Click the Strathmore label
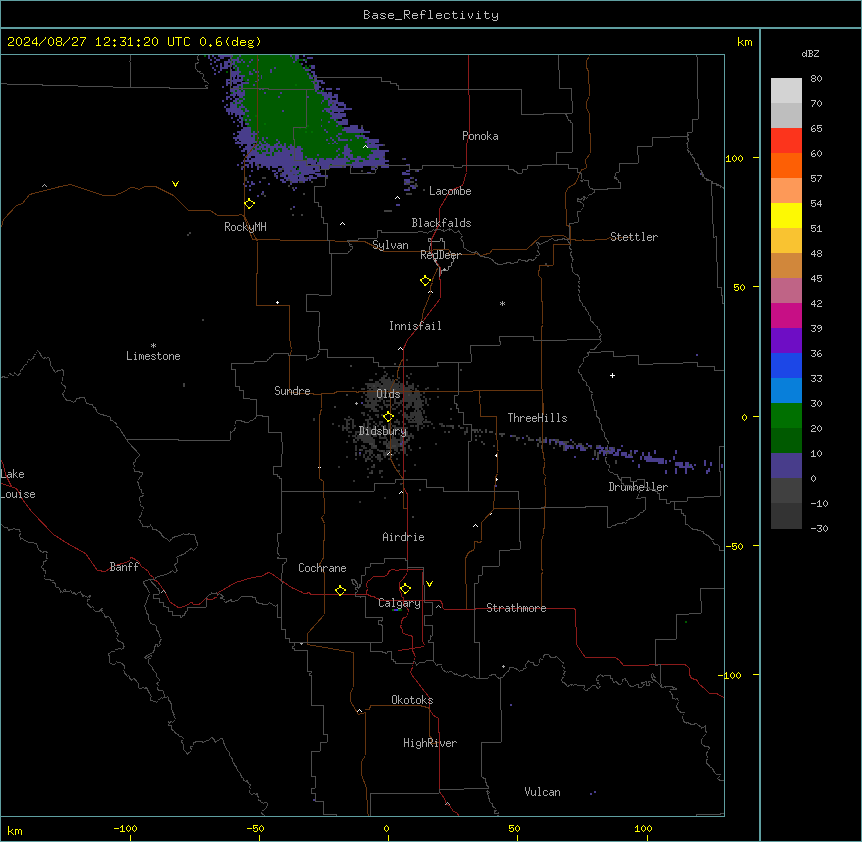 click(x=516, y=608)
